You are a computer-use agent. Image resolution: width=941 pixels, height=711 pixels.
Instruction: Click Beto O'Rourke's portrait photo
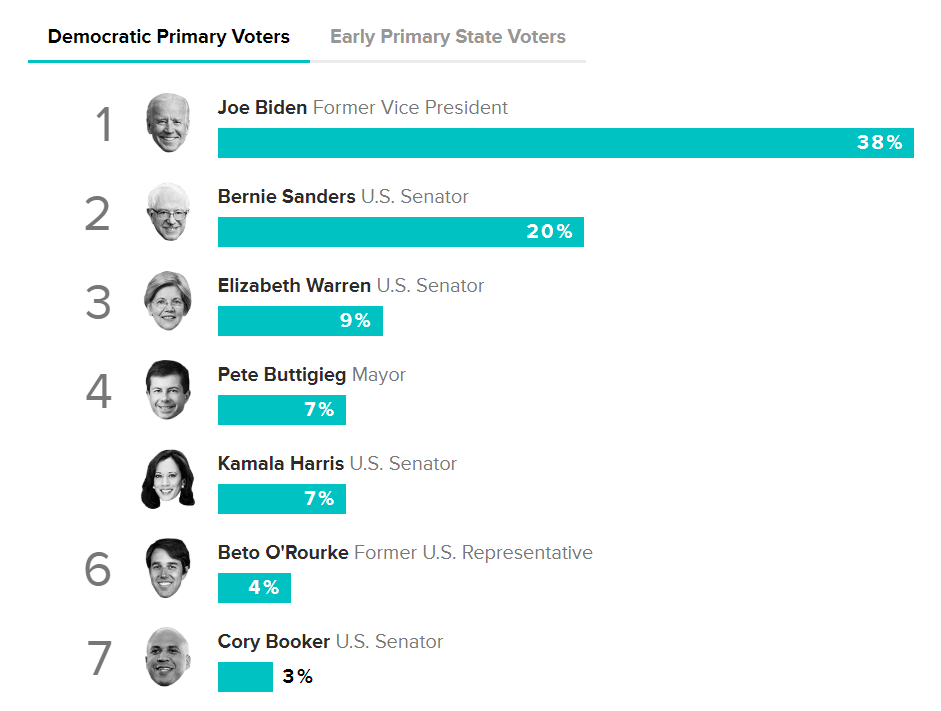coord(167,568)
